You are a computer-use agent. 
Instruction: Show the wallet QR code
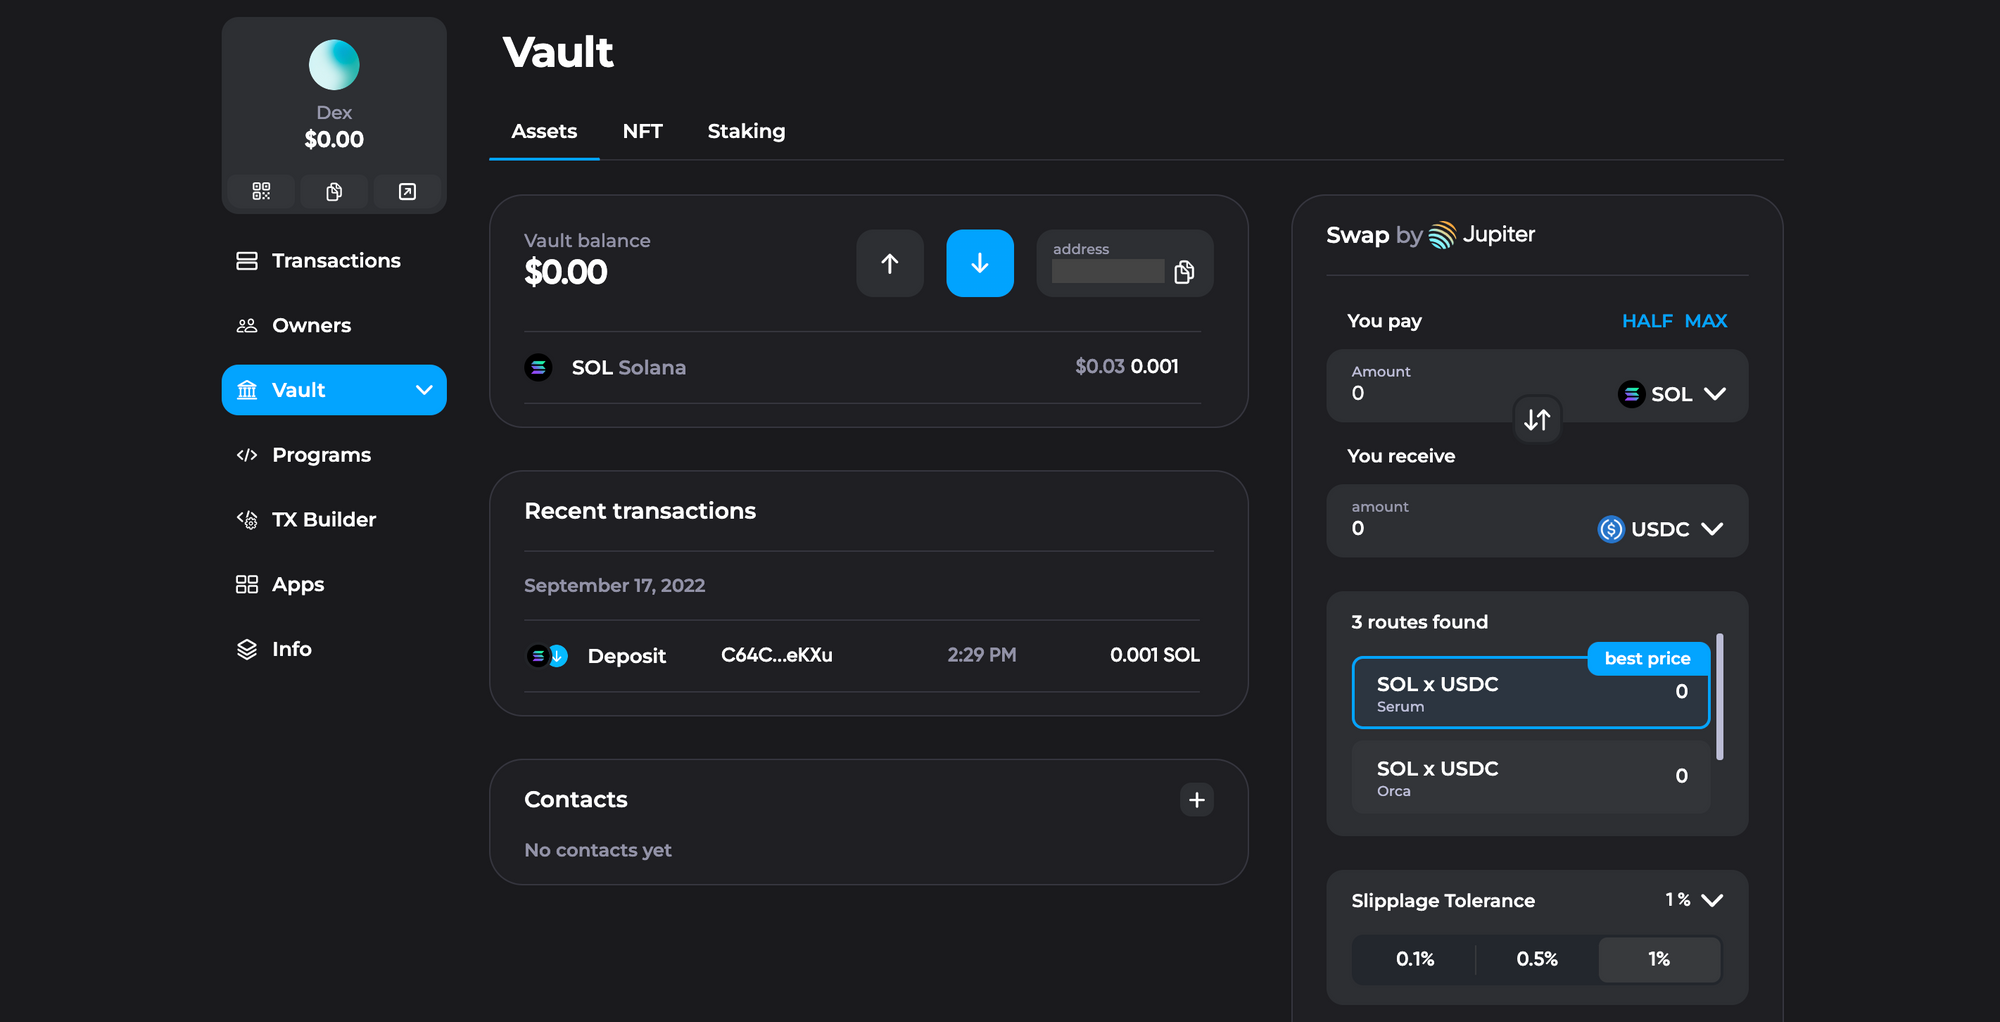pos(260,191)
